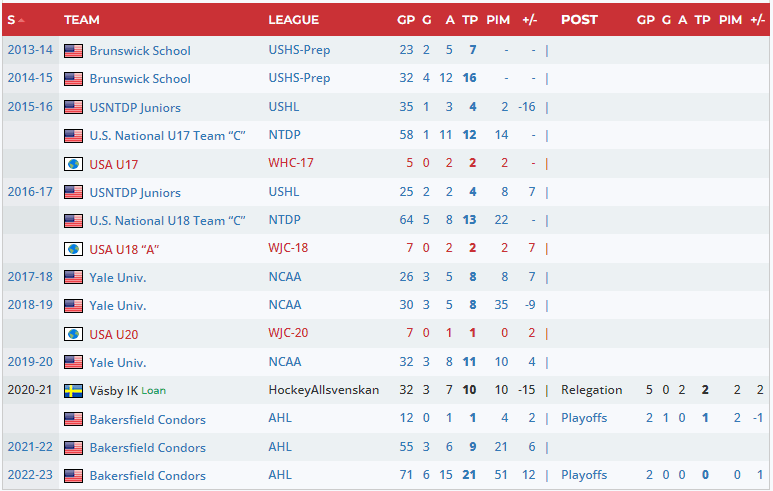The image size is (773, 491).
Task: Click the Sweden flag beside Väsby IK
Action: click(73, 391)
